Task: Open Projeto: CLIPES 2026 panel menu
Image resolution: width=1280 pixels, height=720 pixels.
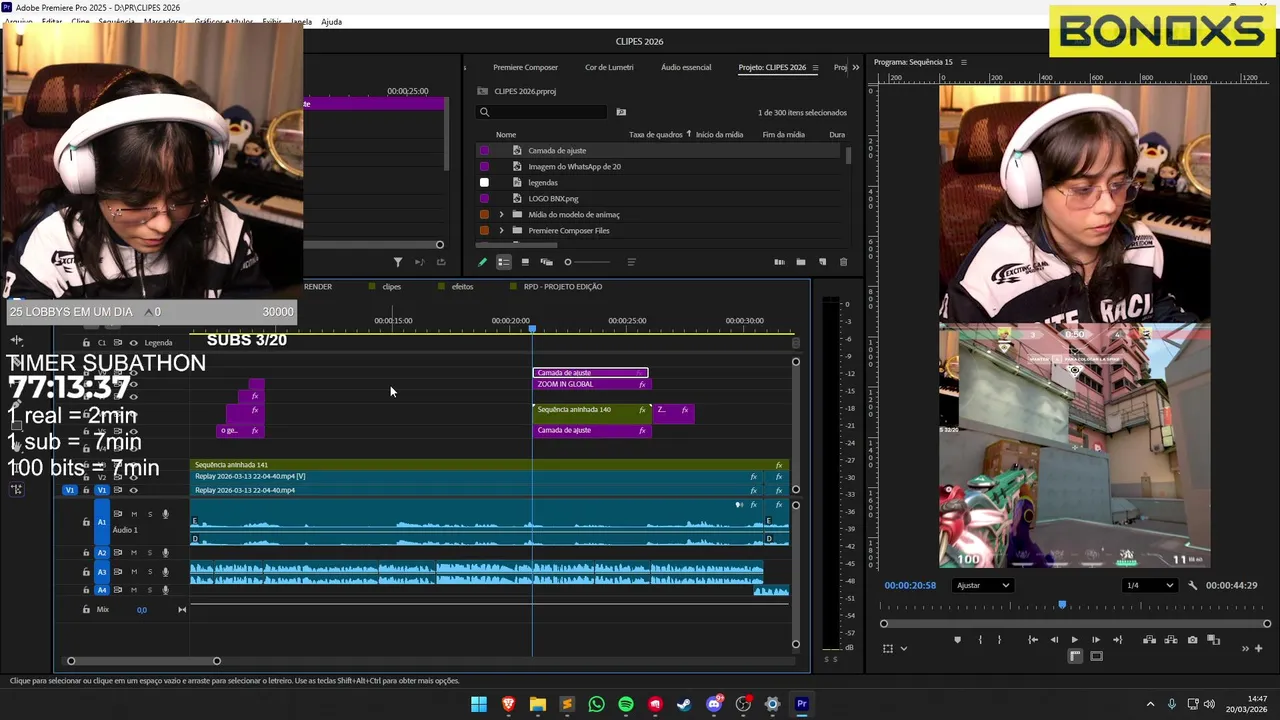Action: click(815, 68)
